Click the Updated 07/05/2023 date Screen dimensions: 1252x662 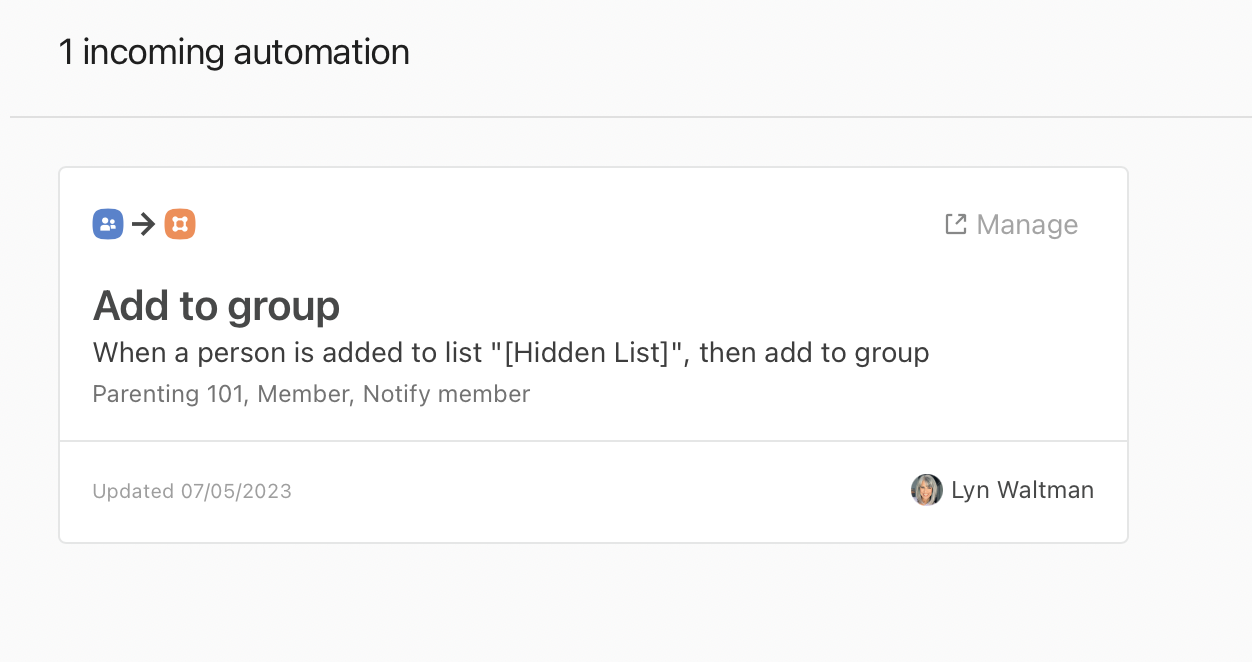click(192, 491)
